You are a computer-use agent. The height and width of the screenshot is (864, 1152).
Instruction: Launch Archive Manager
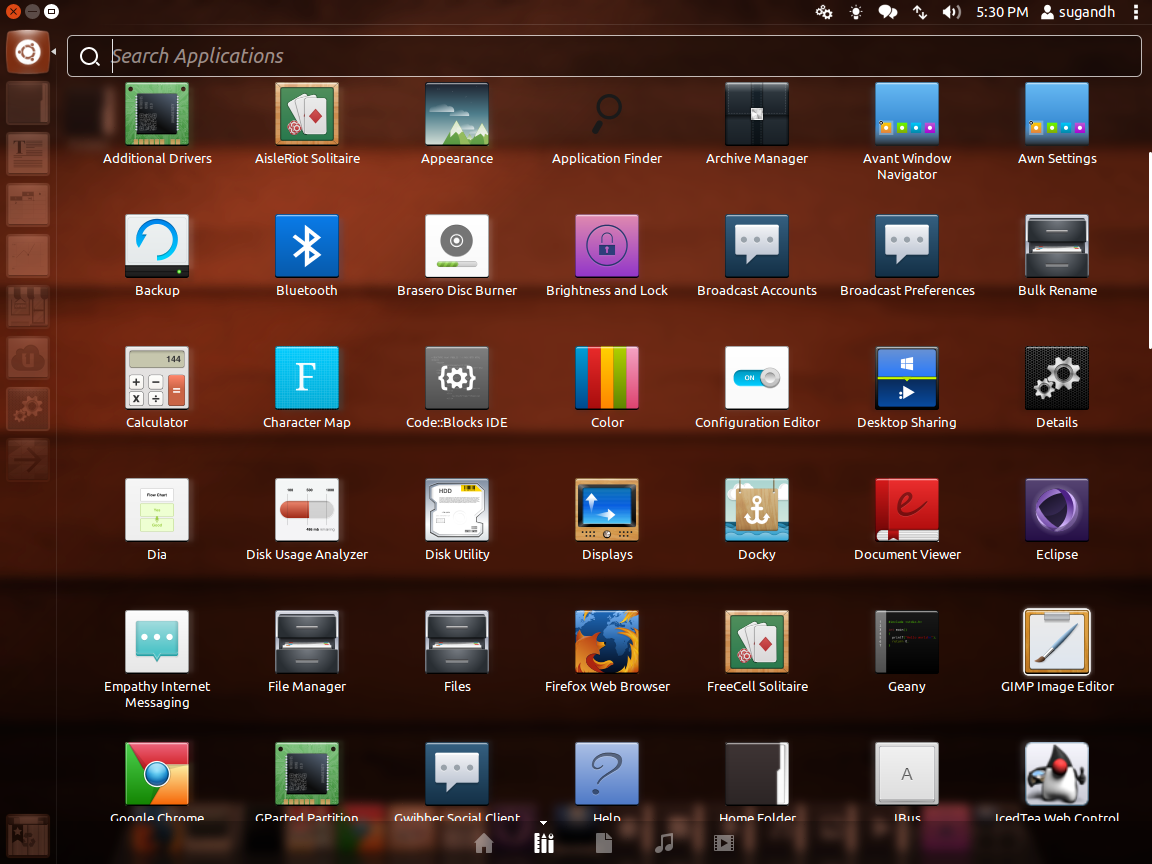tap(757, 115)
